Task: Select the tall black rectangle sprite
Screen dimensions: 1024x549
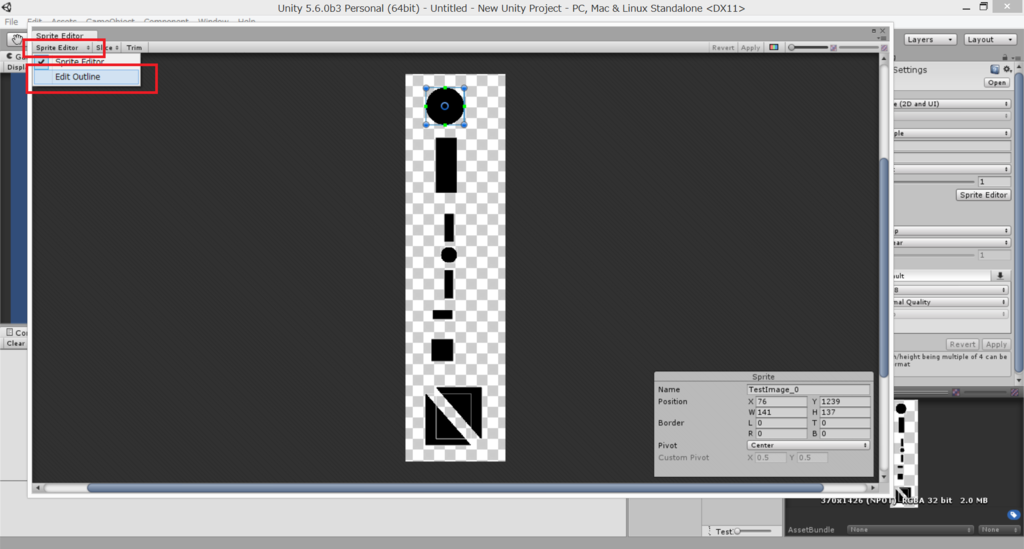Action: [446, 165]
